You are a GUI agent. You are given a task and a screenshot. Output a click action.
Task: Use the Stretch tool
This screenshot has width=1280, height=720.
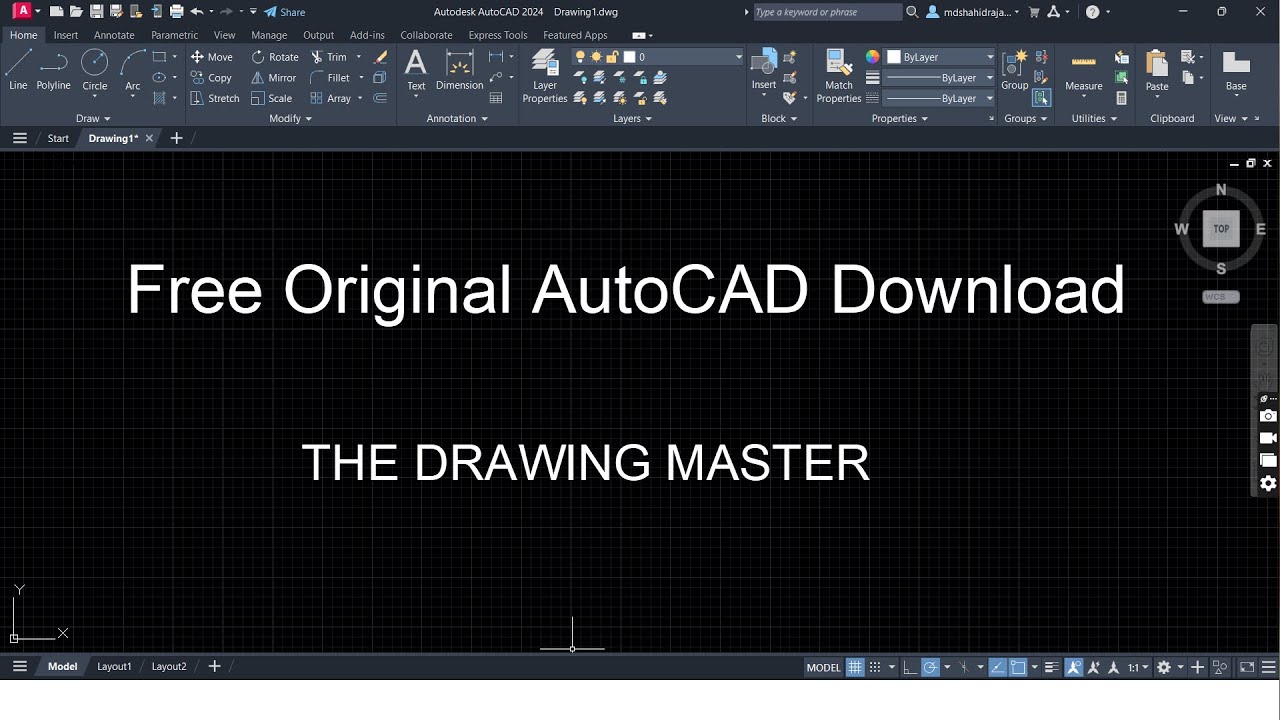(215, 98)
